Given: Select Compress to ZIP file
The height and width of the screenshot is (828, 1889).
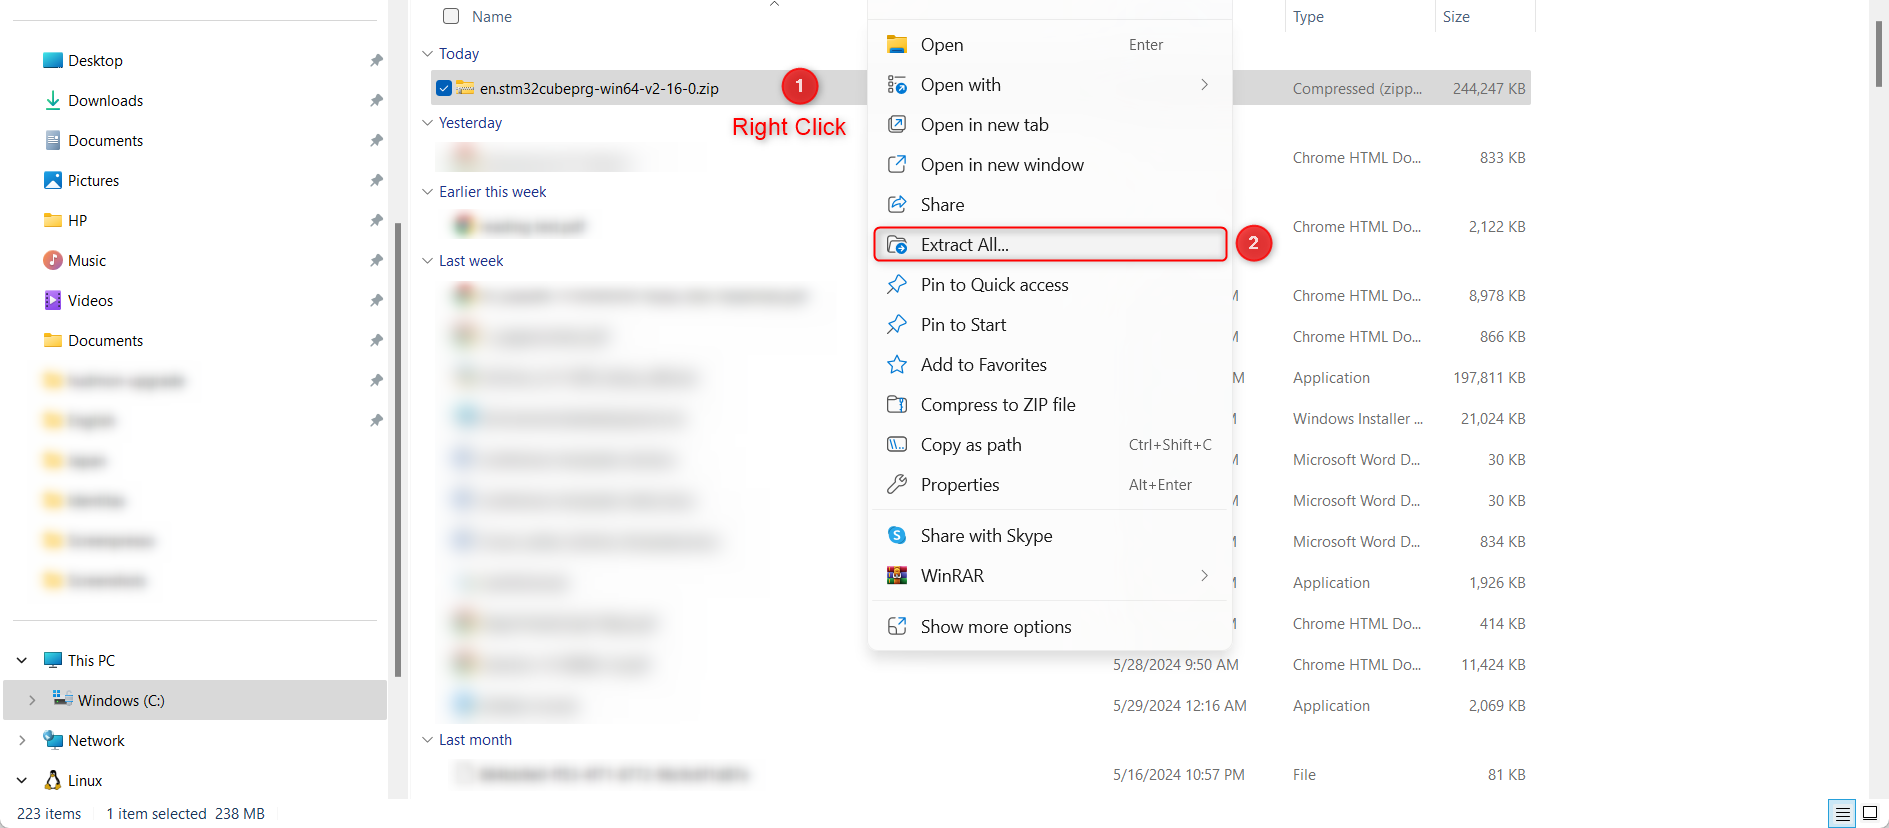Looking at the screenshot, I should [1050, 405].
